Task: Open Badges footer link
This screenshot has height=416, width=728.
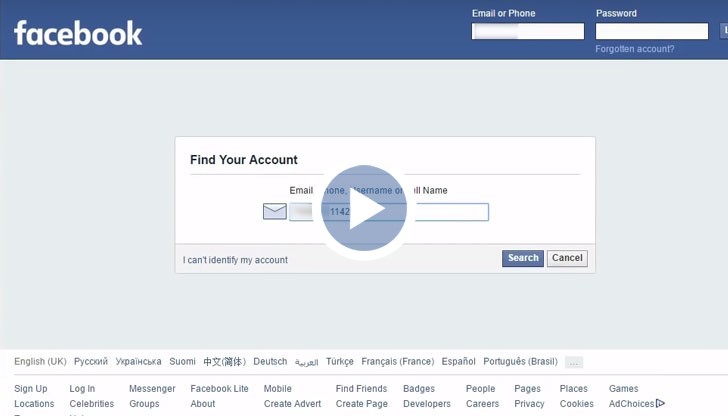Action: [x=419, y=389]
